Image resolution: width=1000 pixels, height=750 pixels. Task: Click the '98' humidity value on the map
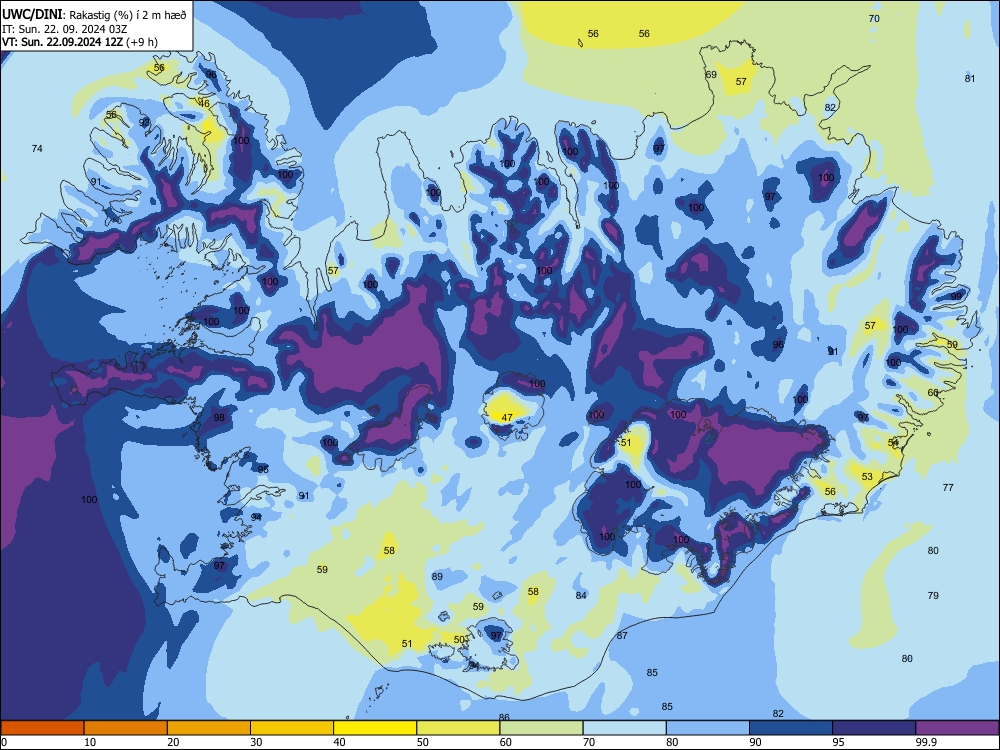pos(219,418)
